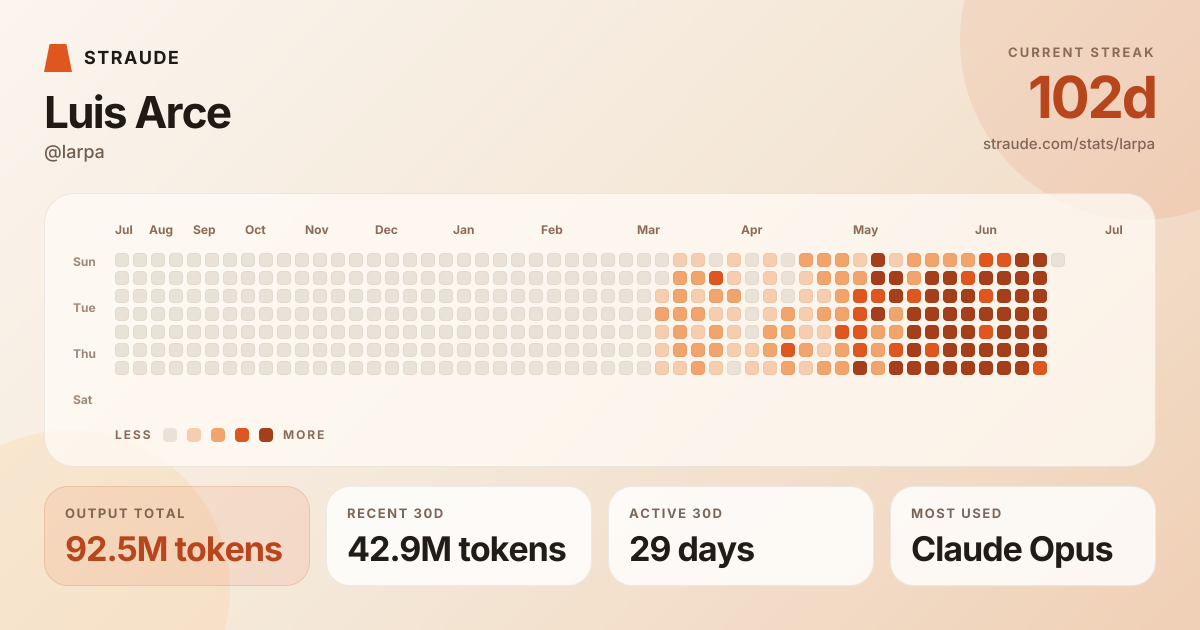Click the last gray heatmap cell in top row
This screenshot has width=1200, height=630.
[1058, 260]
